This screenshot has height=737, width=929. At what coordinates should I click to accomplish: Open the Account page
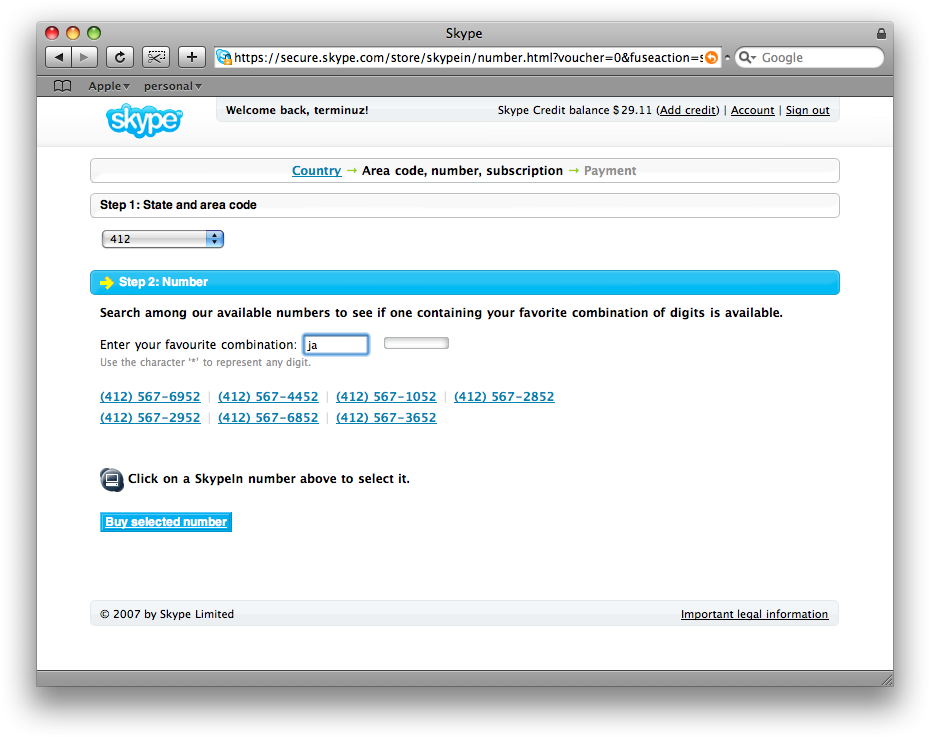pyautogui.click(x=752, y=110)
